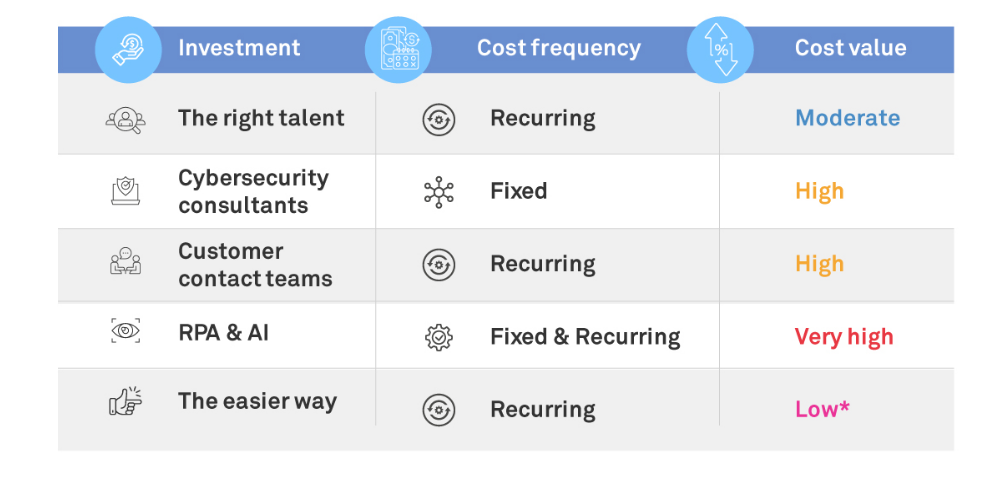The image size is (1003, 481).
Task: Click the Very high cost value text
Action: (x=843, y=337)
